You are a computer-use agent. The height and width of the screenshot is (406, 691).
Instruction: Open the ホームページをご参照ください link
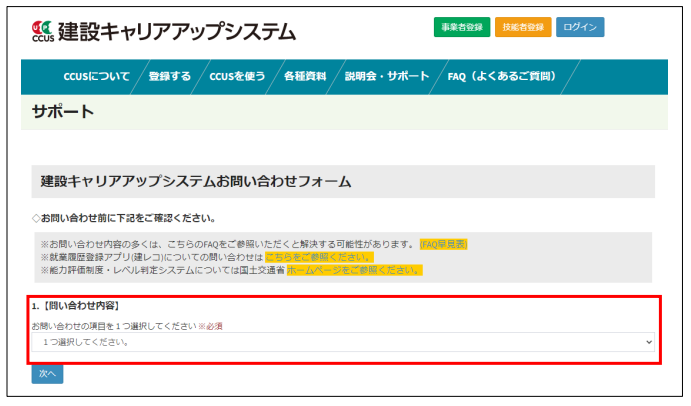(x=354, y=270)
